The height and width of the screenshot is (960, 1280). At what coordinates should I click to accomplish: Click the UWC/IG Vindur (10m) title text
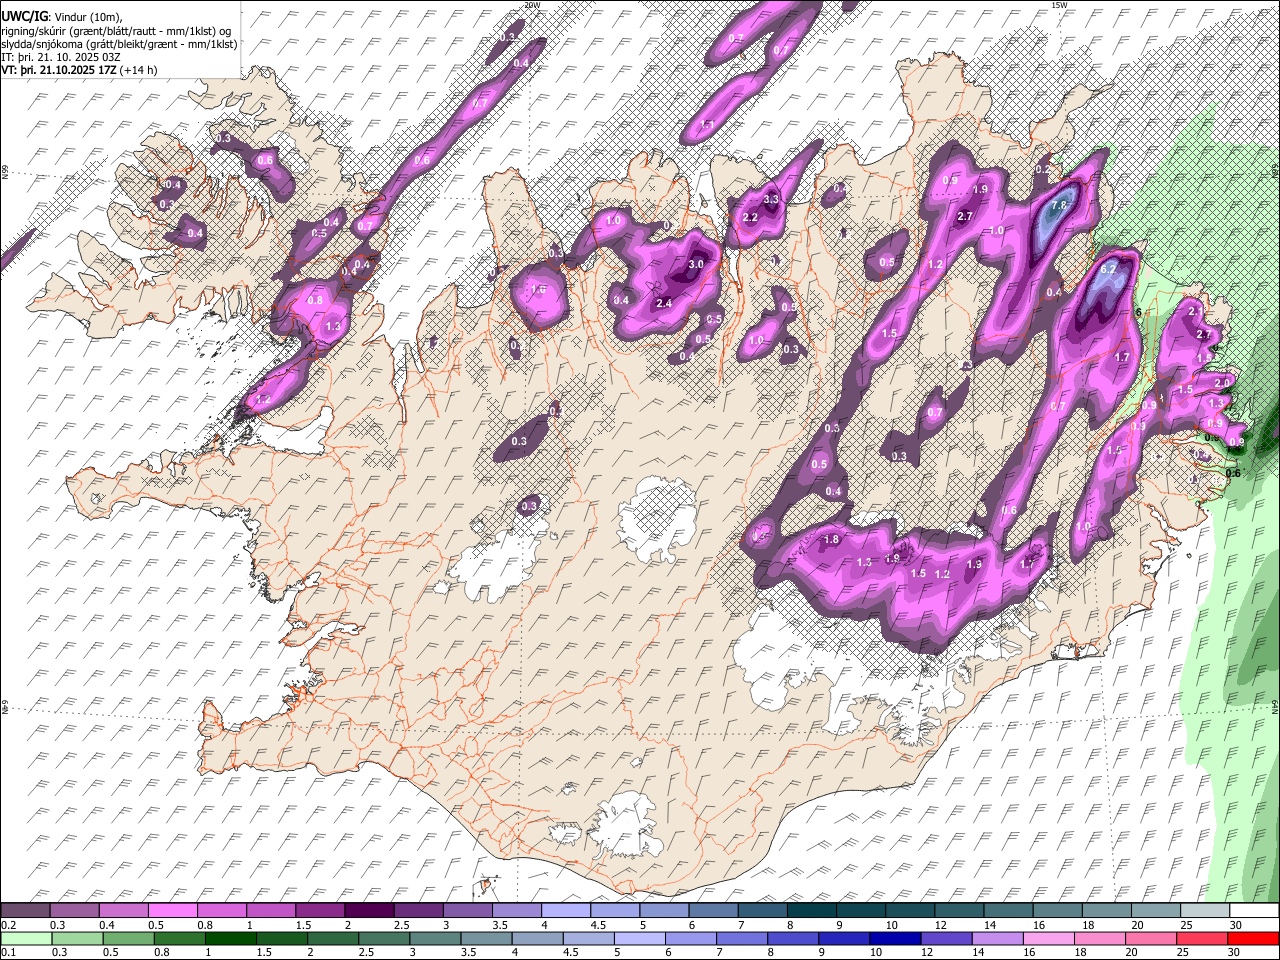(62, 16)
